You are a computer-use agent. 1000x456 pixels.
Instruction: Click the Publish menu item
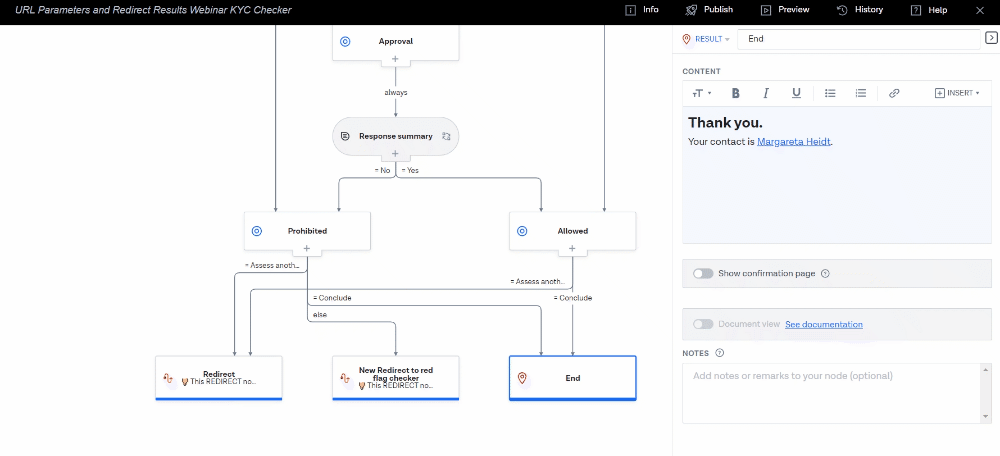[x=709, y=10]
